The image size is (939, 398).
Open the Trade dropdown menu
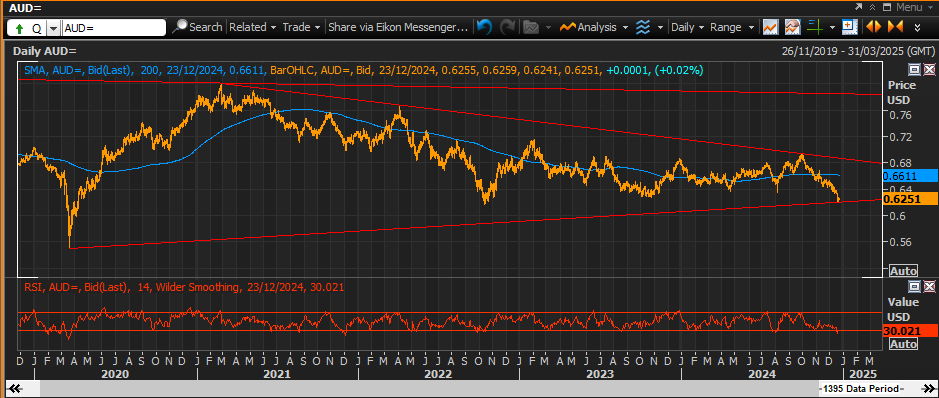(x=302, y=28)
